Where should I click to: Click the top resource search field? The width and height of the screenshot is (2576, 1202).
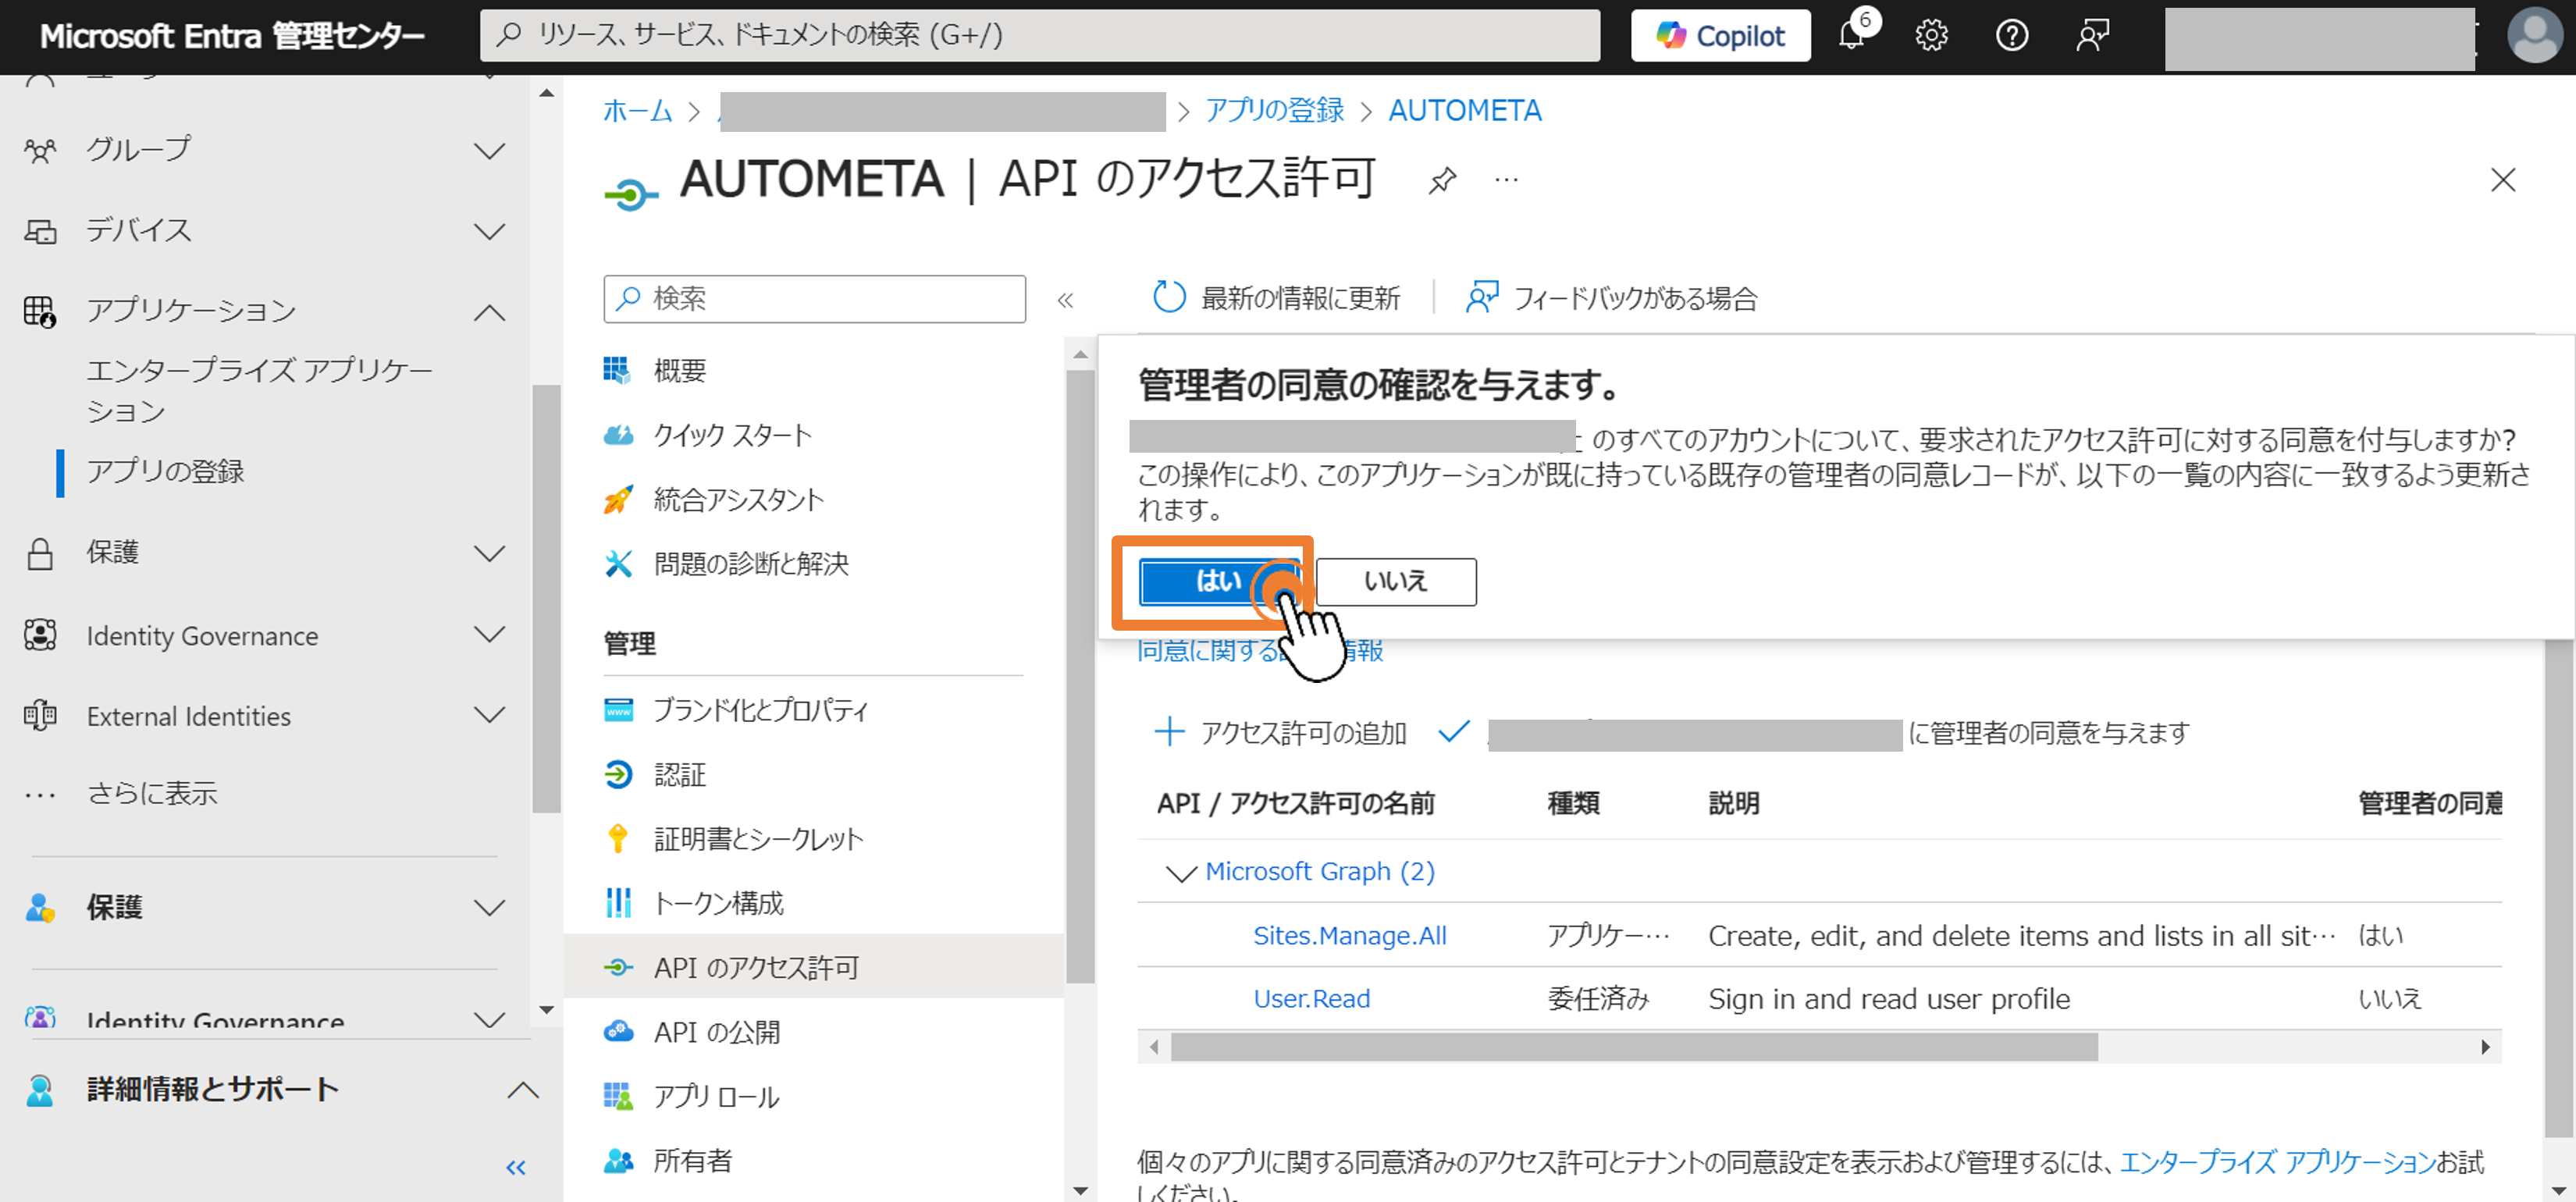pyautogui.click(x=1040, y=36)
